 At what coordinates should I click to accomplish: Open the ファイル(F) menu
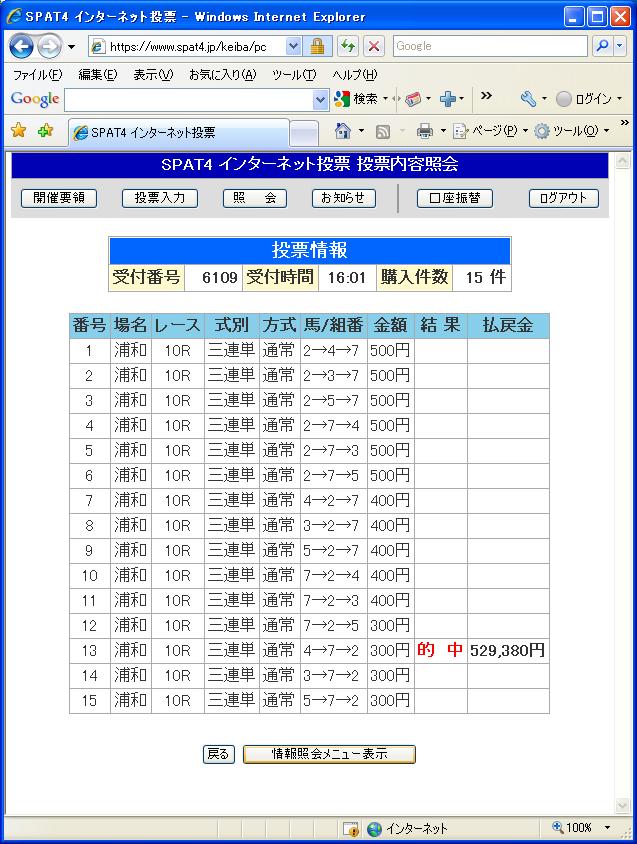point(38,74)
